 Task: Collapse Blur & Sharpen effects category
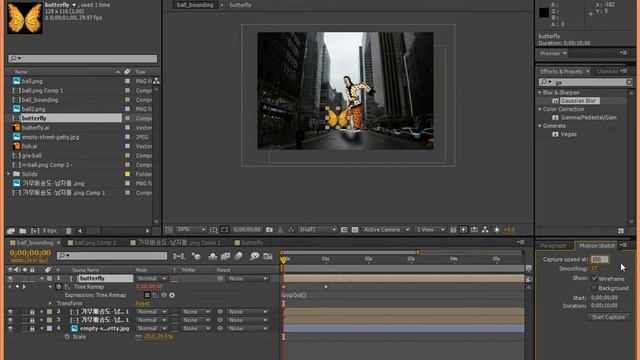[540, 93]
